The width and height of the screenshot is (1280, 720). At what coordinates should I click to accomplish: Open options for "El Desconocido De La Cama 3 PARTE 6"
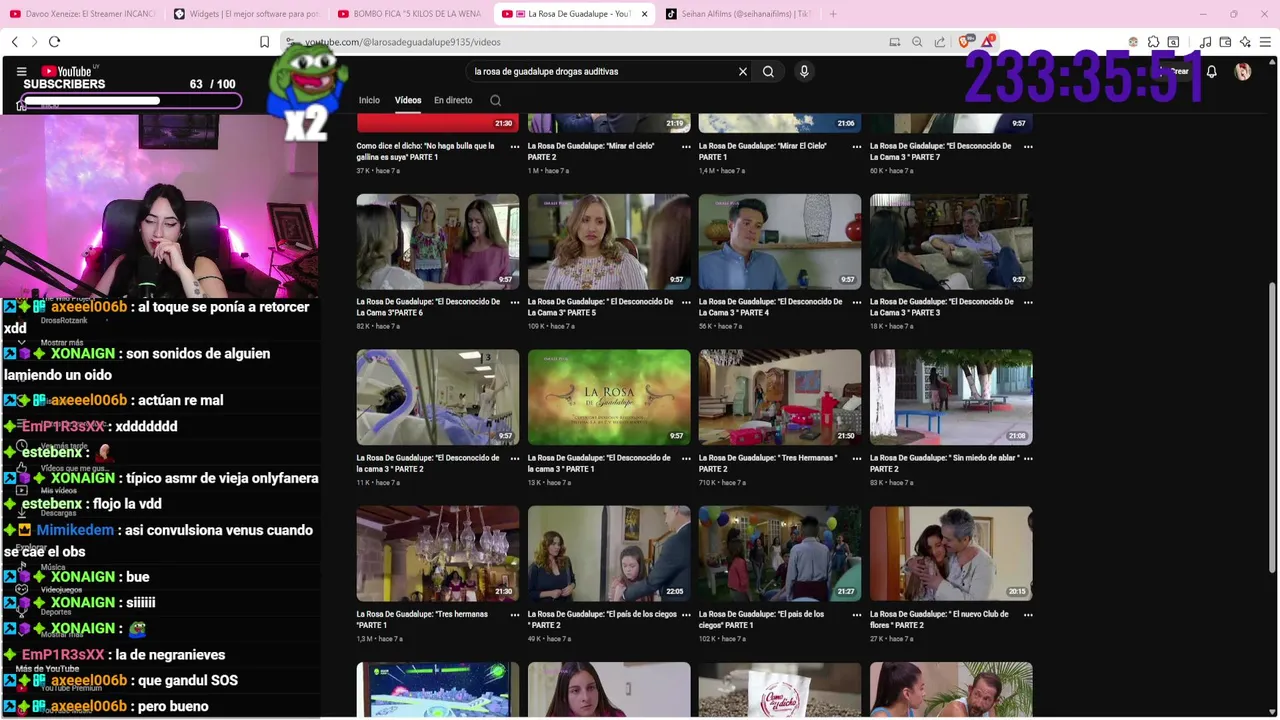pyautogui.click(x=515, y=302)
